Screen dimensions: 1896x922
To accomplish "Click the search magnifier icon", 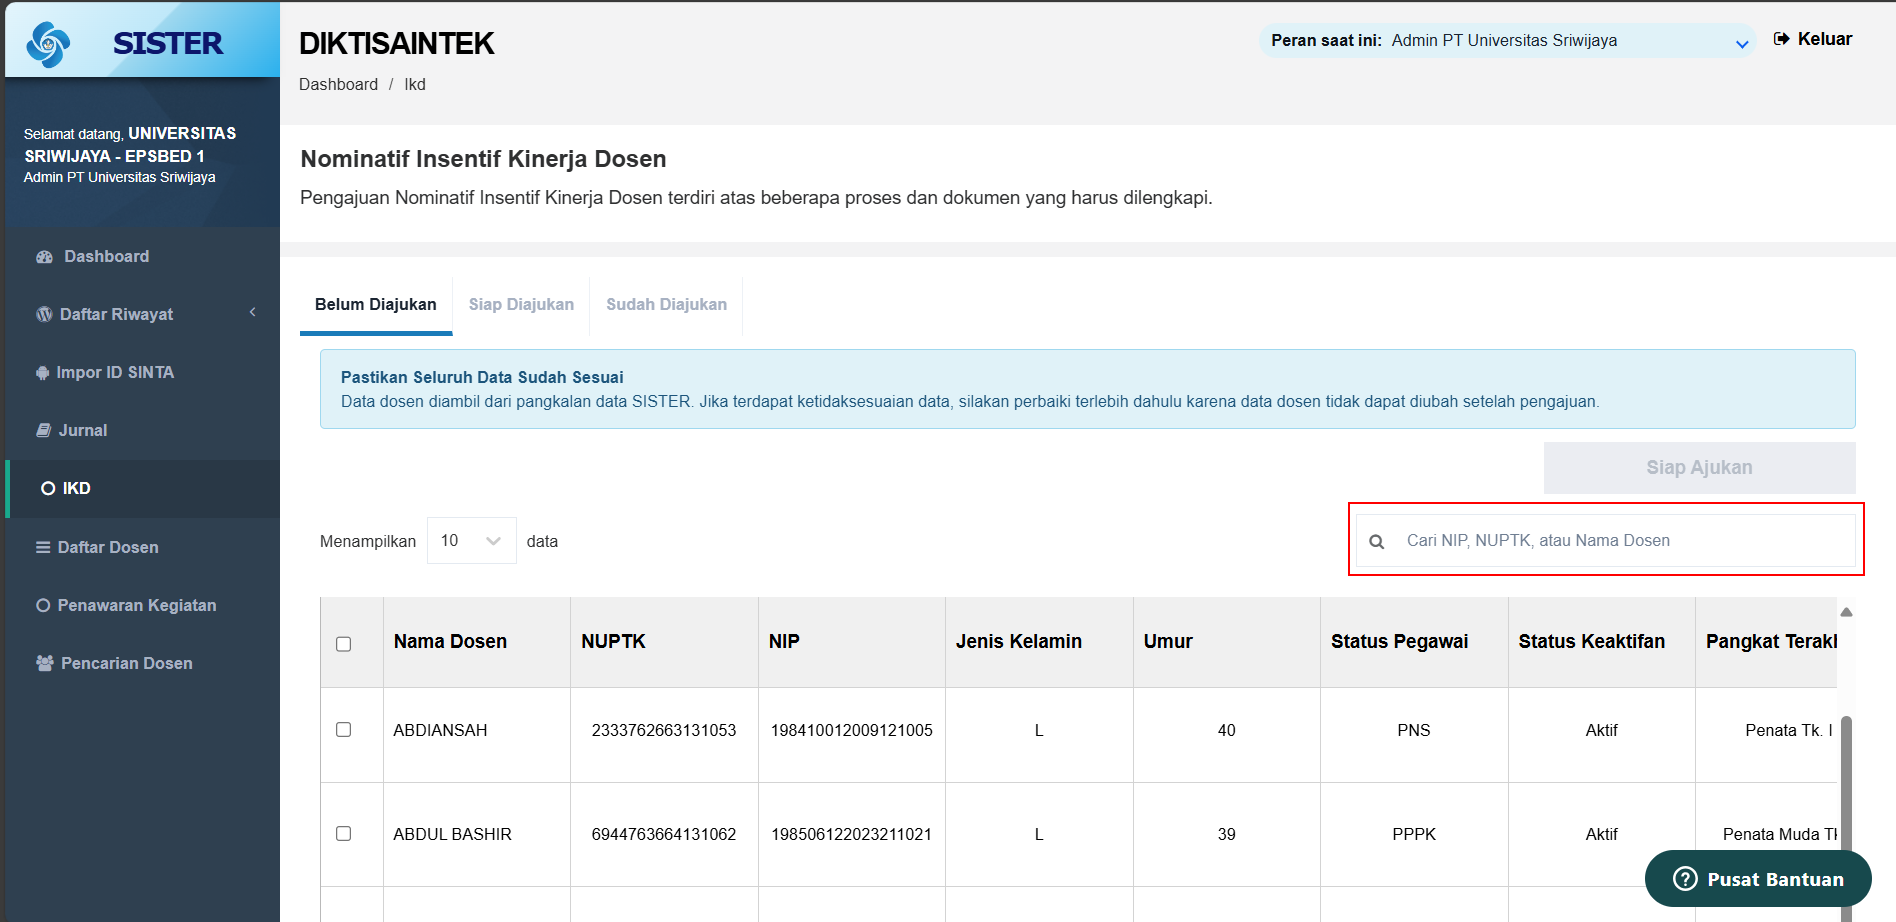I will click(1377, 541).
